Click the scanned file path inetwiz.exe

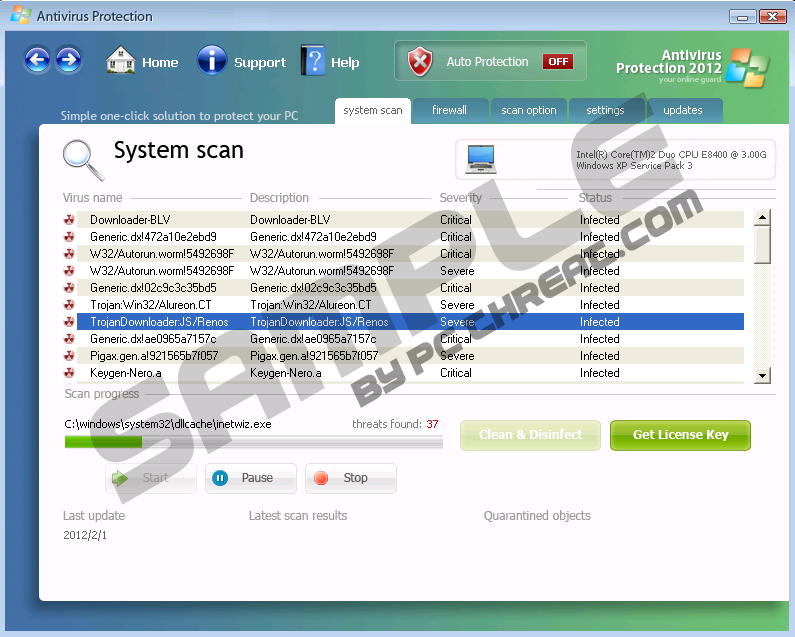(x=168, y=424)
